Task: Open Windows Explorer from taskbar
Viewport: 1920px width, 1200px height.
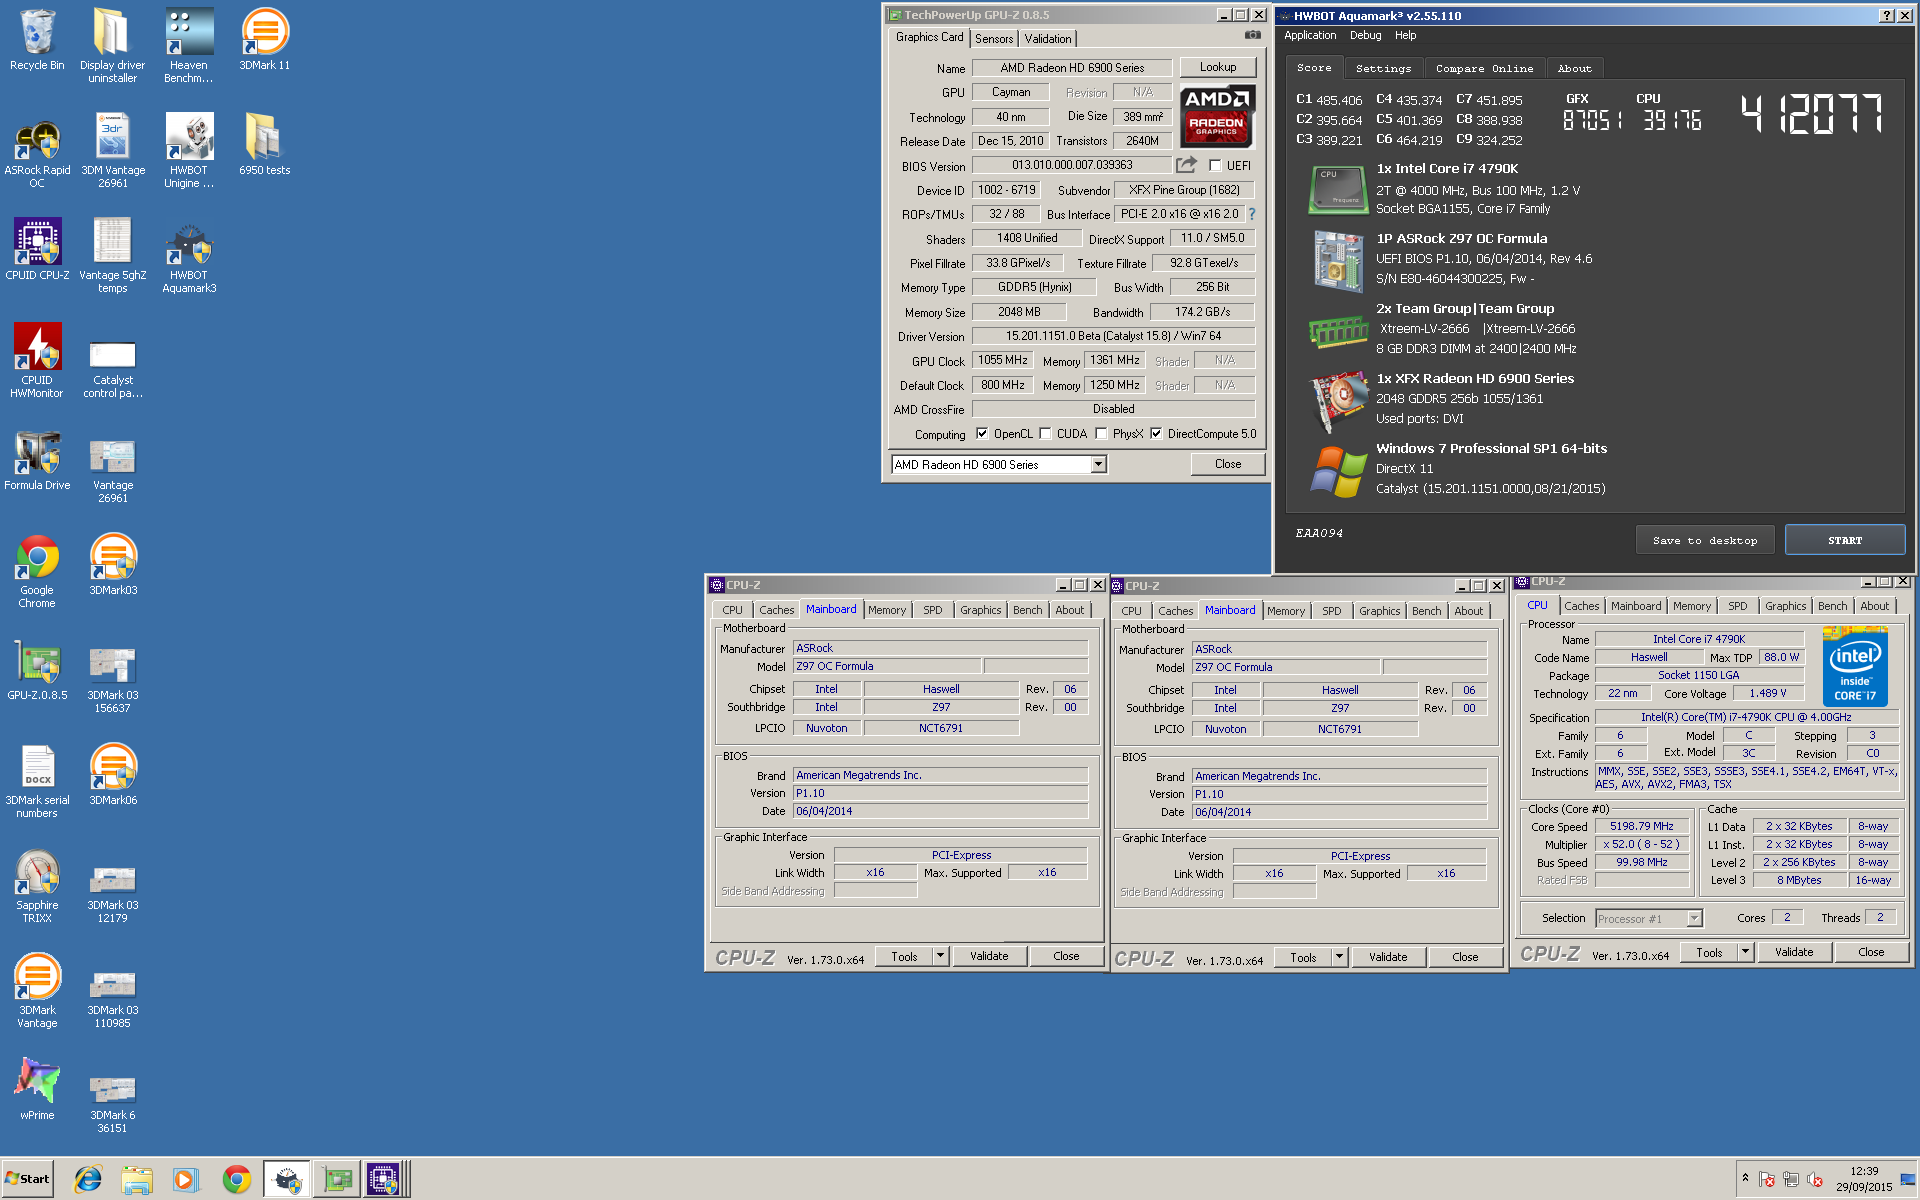Action: coord(137,1179)
